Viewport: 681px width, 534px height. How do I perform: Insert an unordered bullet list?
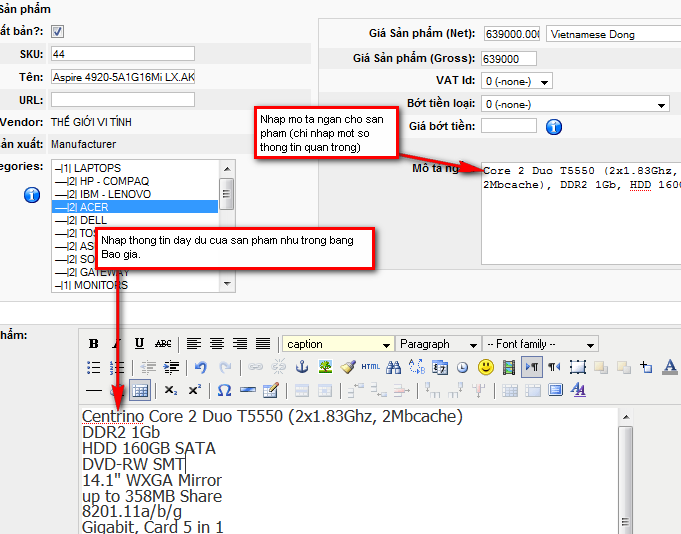click(93, 367)
